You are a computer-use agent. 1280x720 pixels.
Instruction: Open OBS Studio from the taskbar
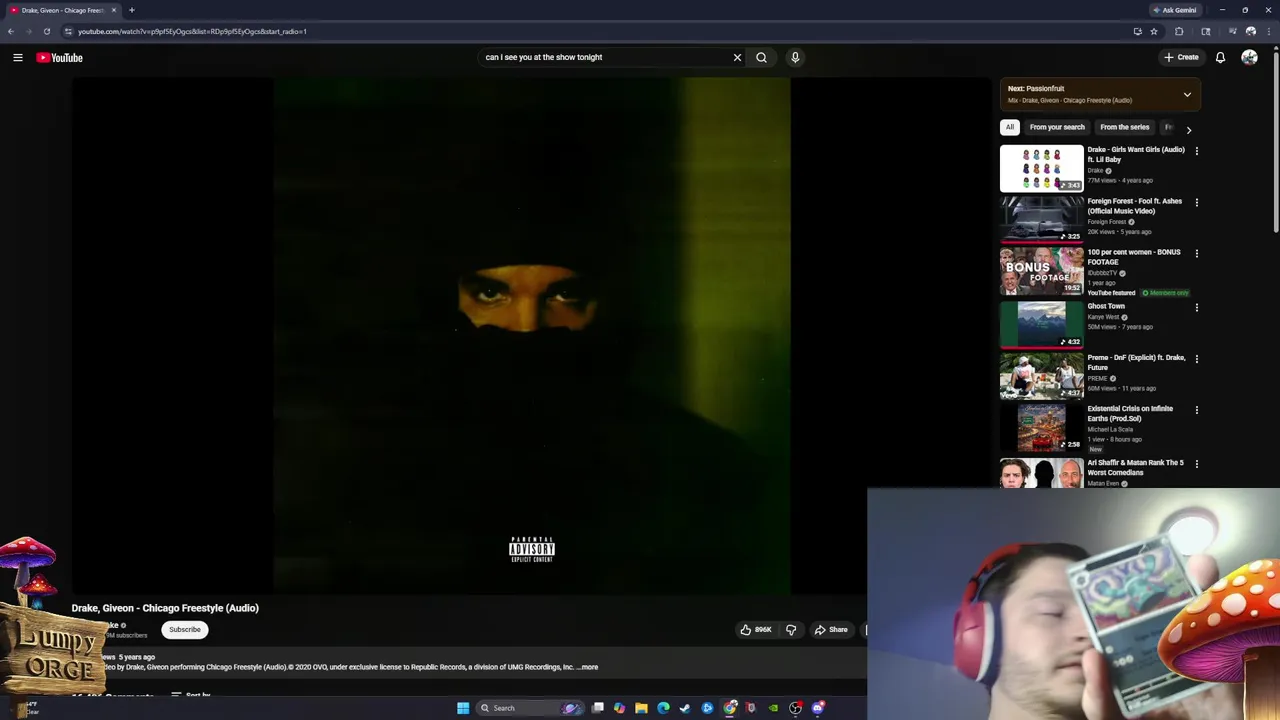[795, 708]
